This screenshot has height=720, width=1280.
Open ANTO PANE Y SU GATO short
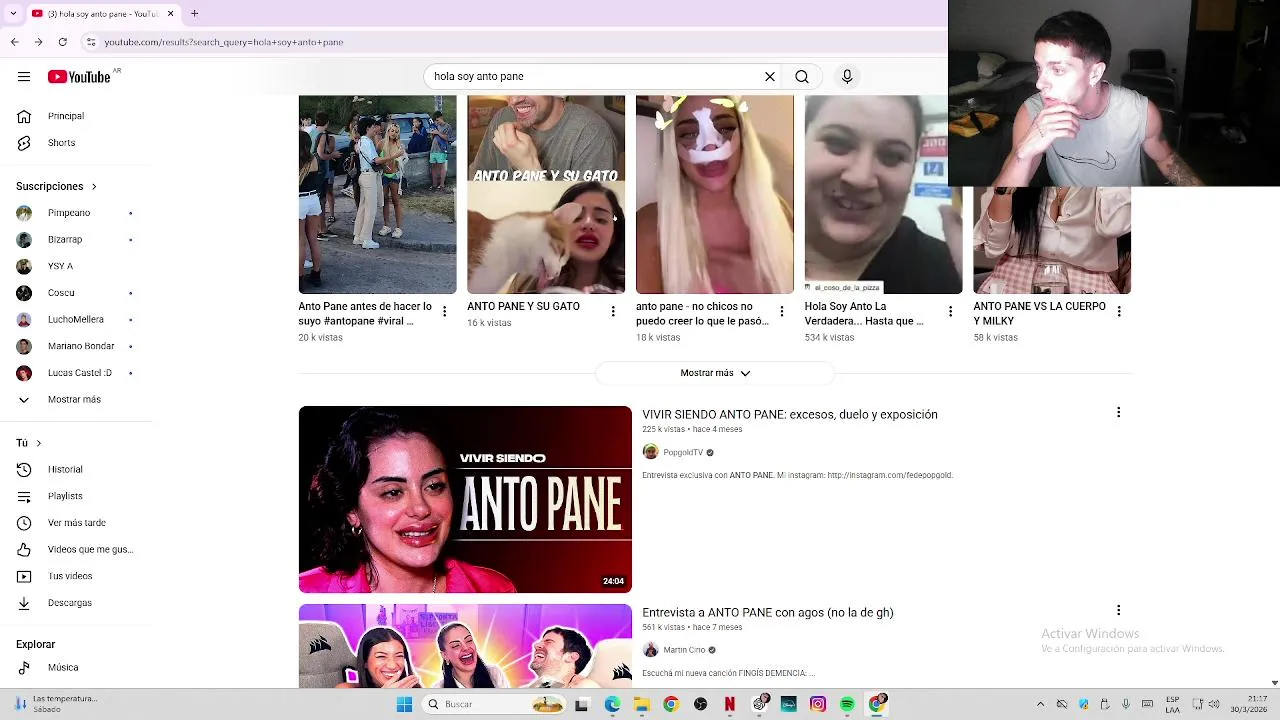pyautogui.click(x=546, y=195)
